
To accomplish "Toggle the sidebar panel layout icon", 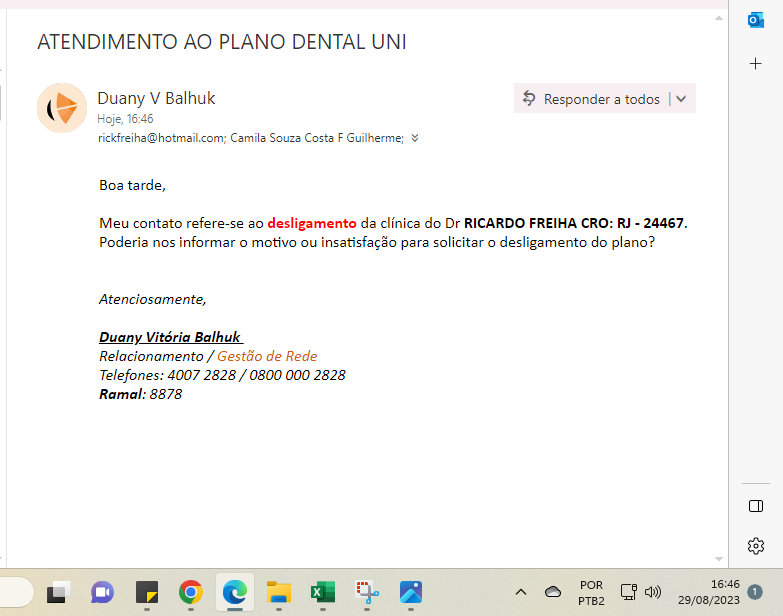I will click(756, 506).
